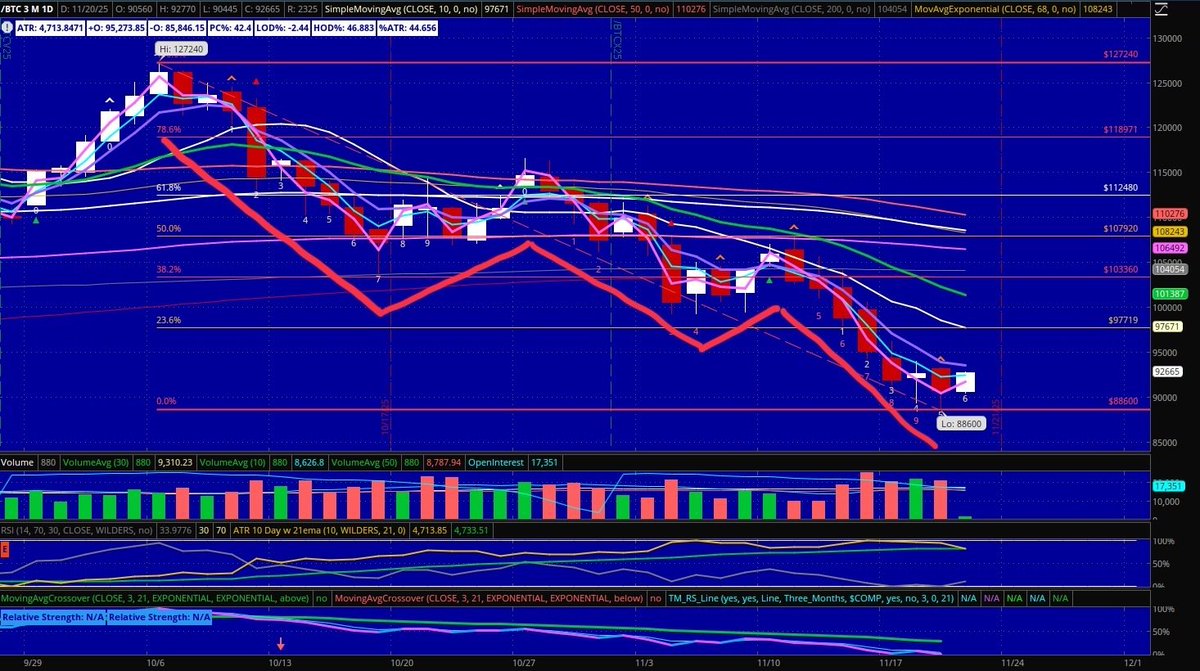The height and width of the screenshot is (671, 1200).
Task: Click the 50.0% Fibonacci level label
Action: point(168,229)
